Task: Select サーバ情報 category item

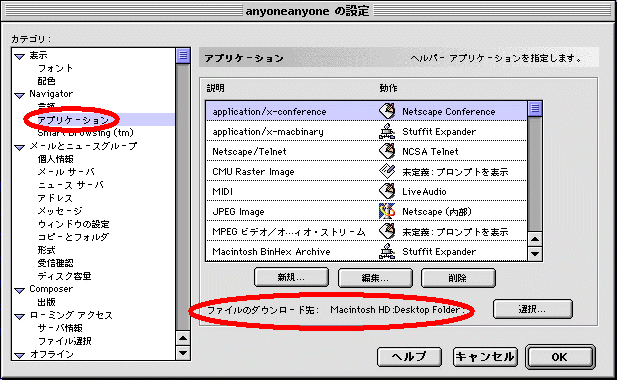Action: click(60, 328)
